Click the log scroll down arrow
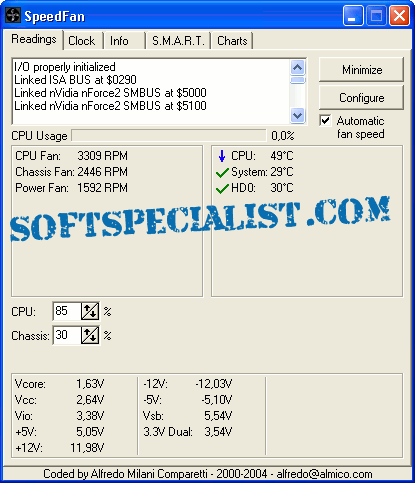This screenshot has height=483, width=415. 297,116
